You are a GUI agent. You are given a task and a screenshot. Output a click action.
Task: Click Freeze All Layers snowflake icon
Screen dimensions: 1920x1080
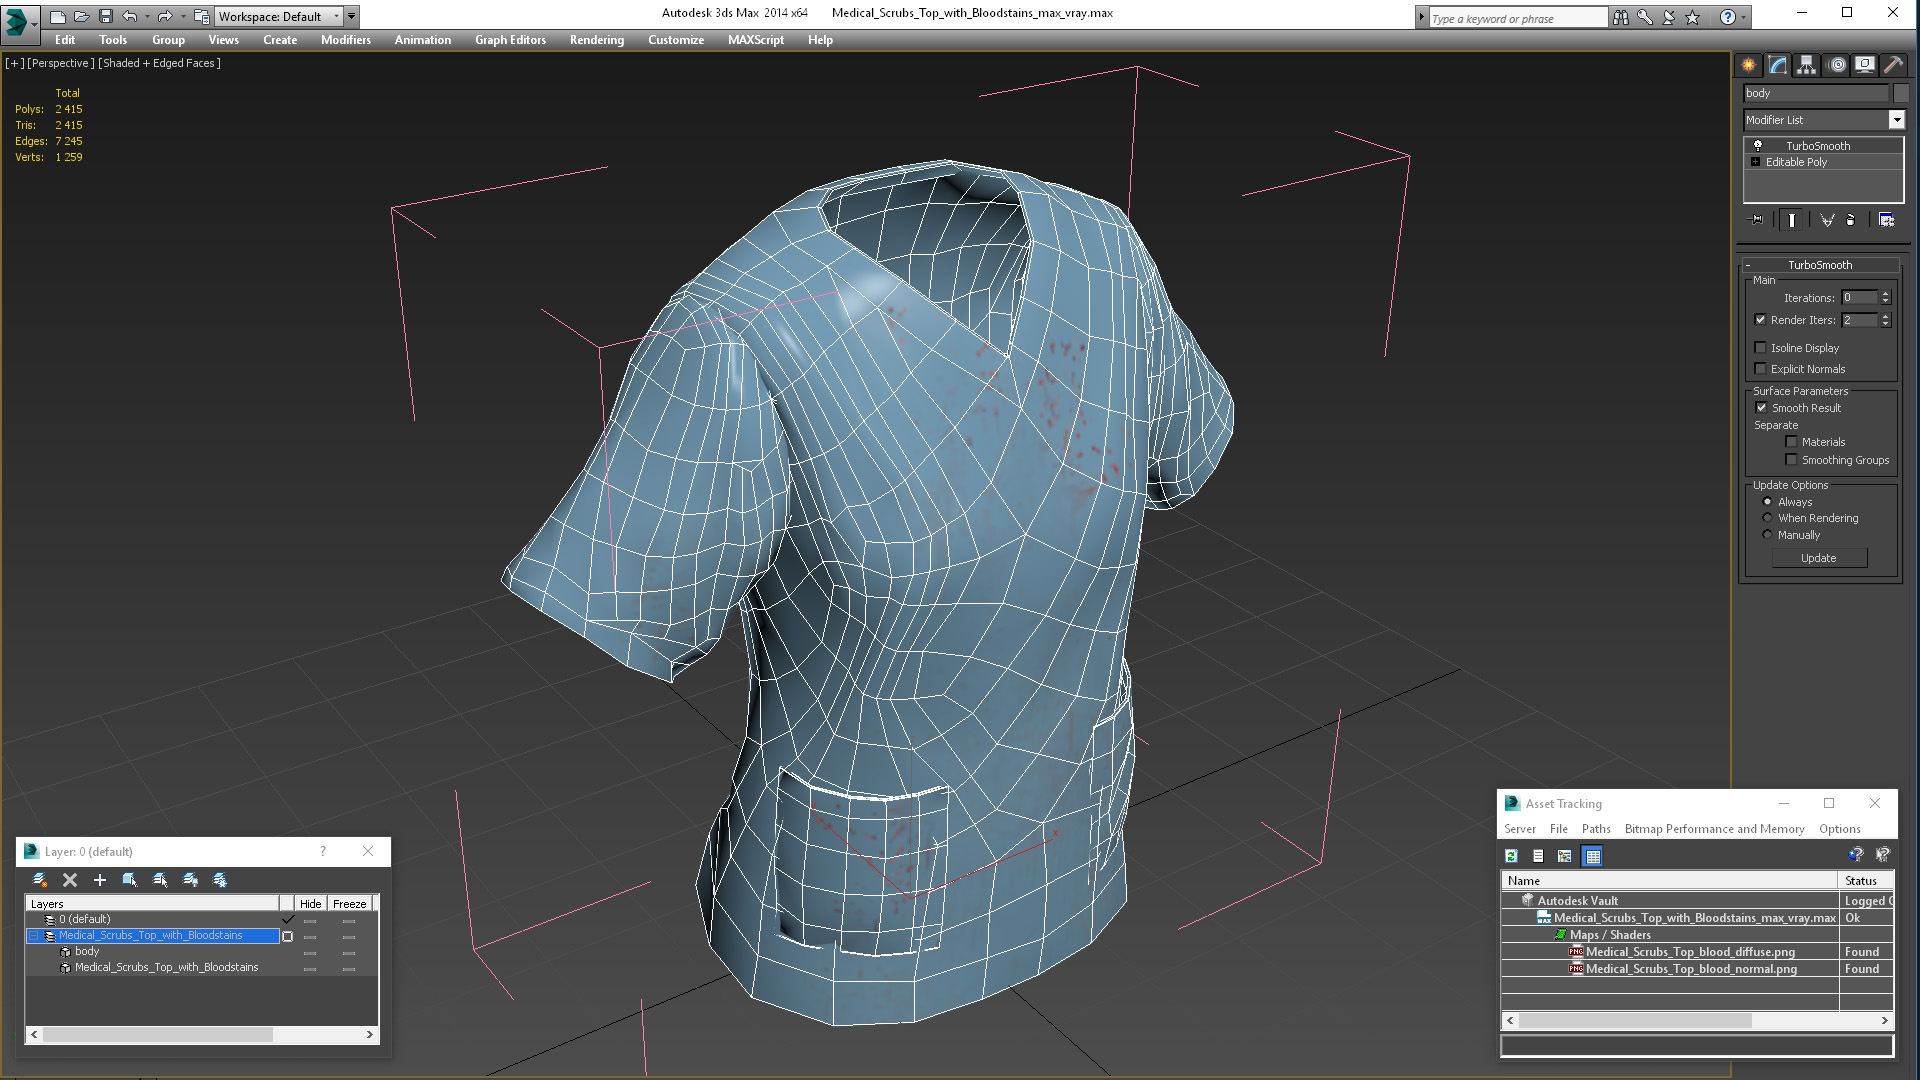pyautogui.click(x=220, y=880)
